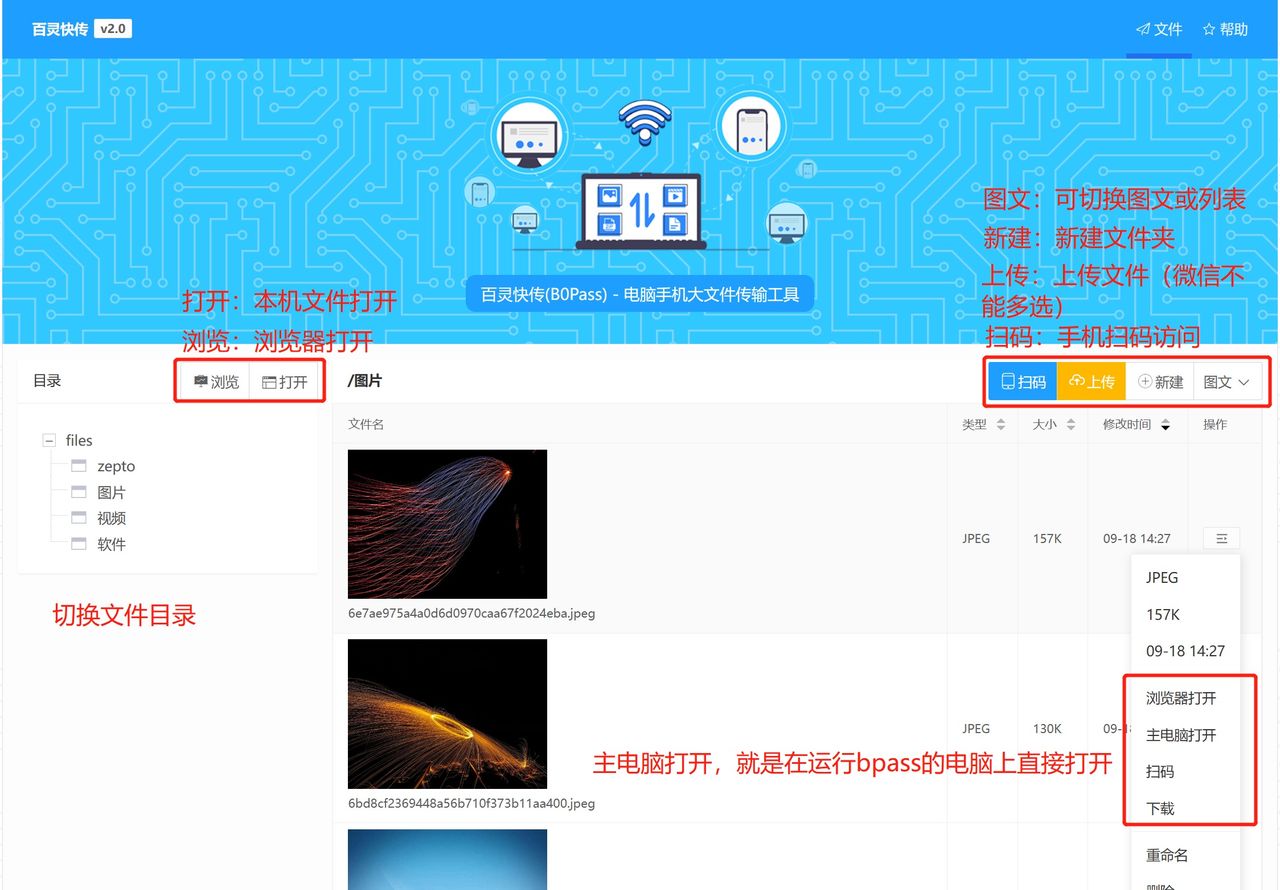Click the 打开 local-open button in directory panel

coord(284,382)
